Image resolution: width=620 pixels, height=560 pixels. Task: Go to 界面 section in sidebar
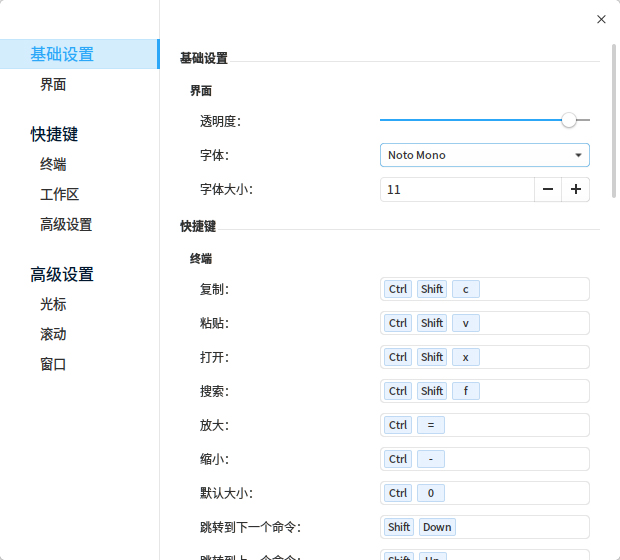(x=53, y=85)
